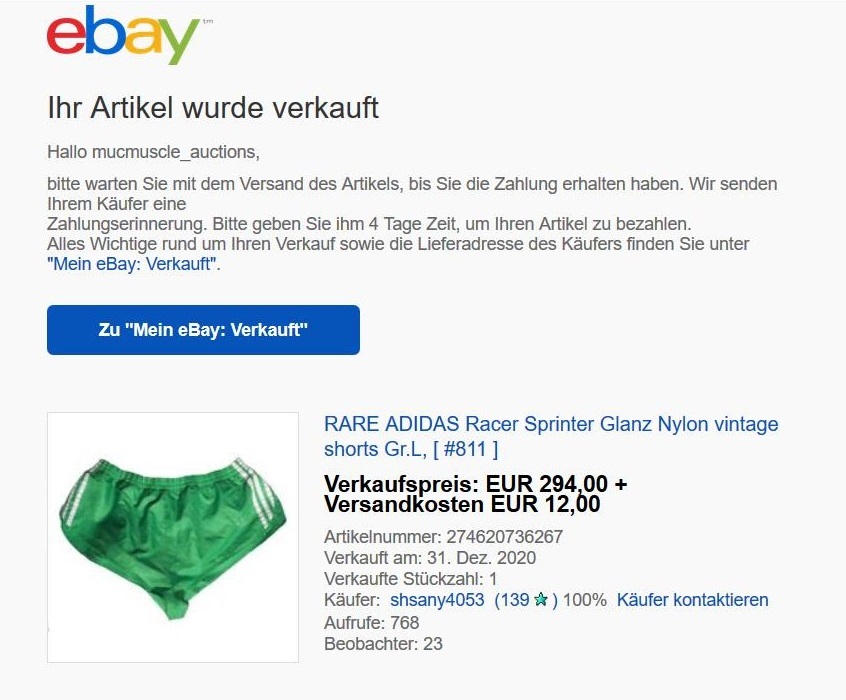Click the Verkauft am 31. Dez. 2020 line
Screen dimensions: 846x700
click(430, 558)
